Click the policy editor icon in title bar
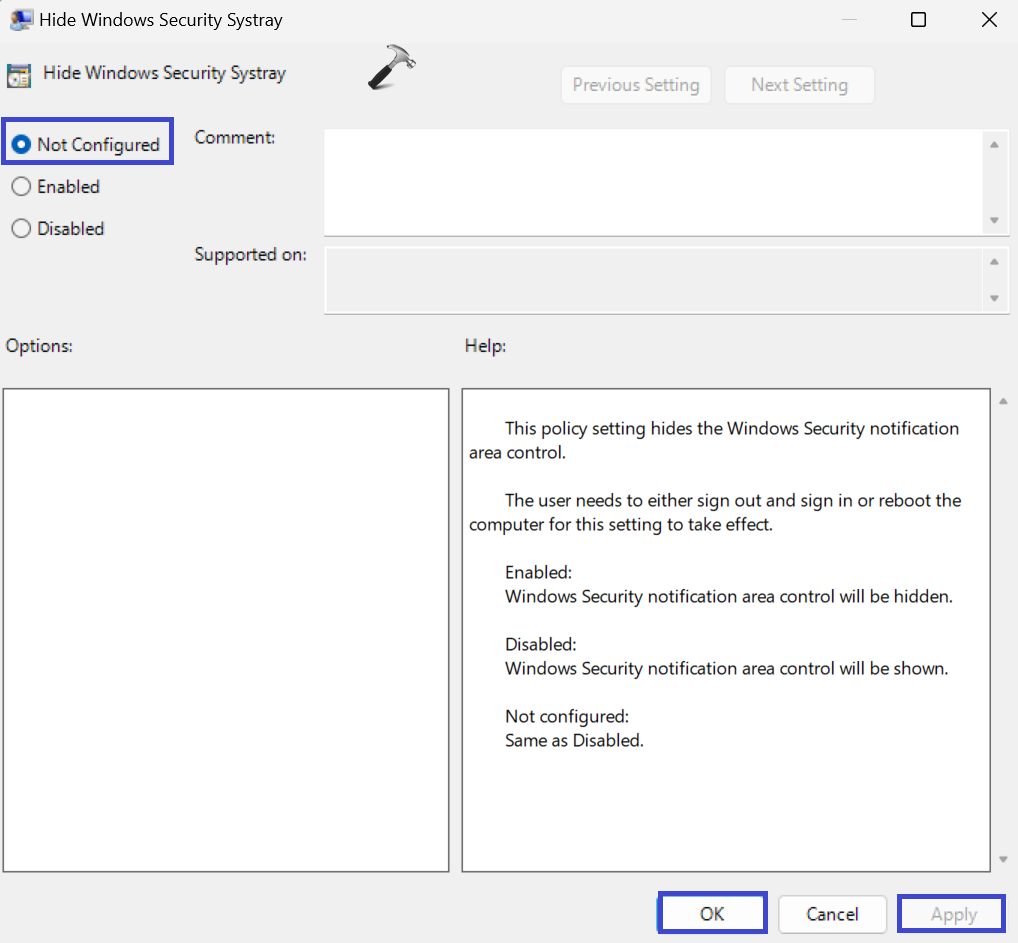Screen dimensions: 1018x943 (18, 20)
